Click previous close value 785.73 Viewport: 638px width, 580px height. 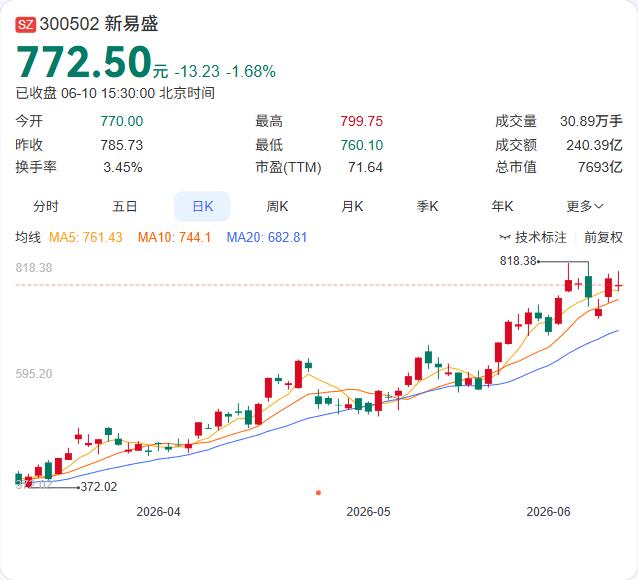122,145
